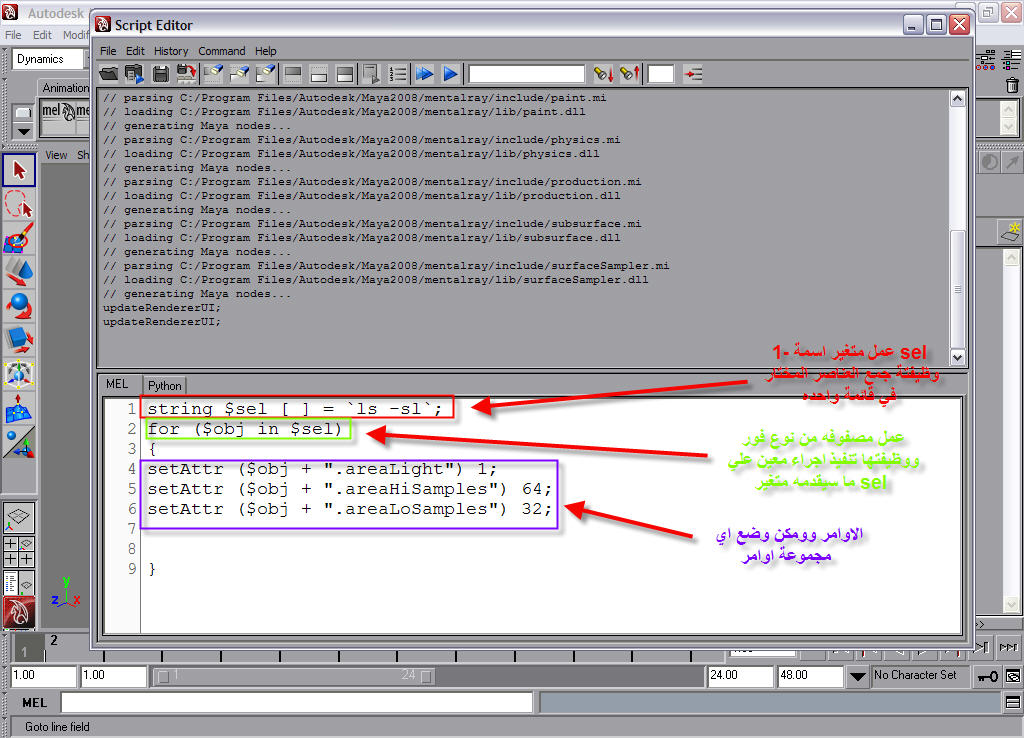Click the Clear Input eraser icon

pyautogui.click(x=240, y=74)
